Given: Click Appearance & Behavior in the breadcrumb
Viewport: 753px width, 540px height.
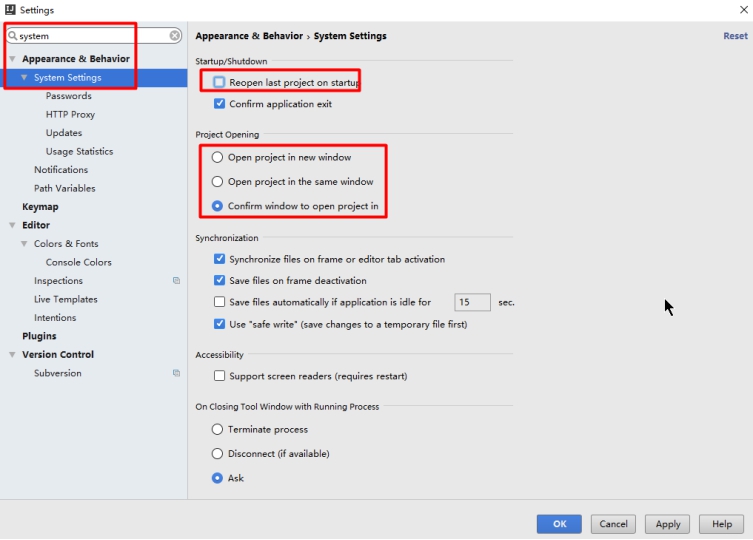Looking at the screenshot, I should 249,36.
